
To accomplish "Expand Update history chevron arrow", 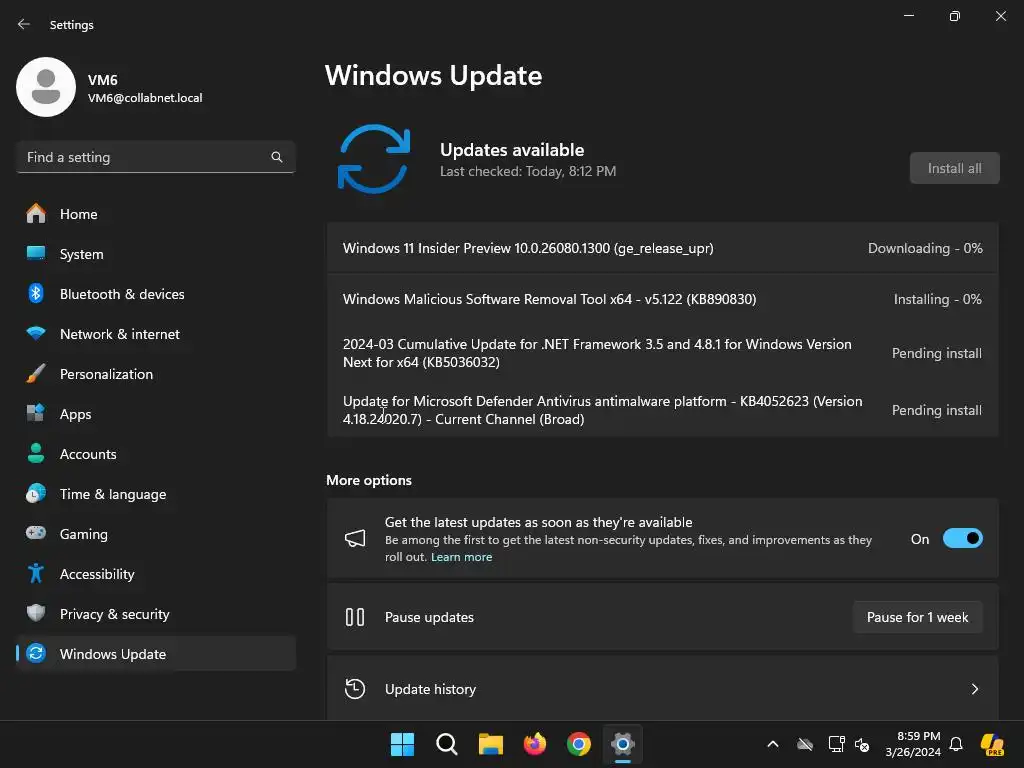I will [x=974, y=689].
